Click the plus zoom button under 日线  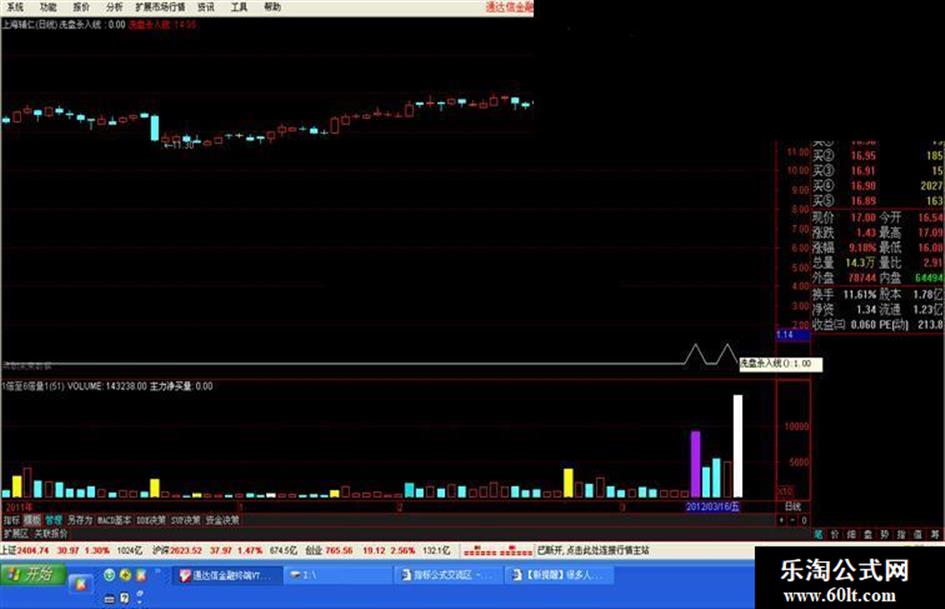coord(782,520)
